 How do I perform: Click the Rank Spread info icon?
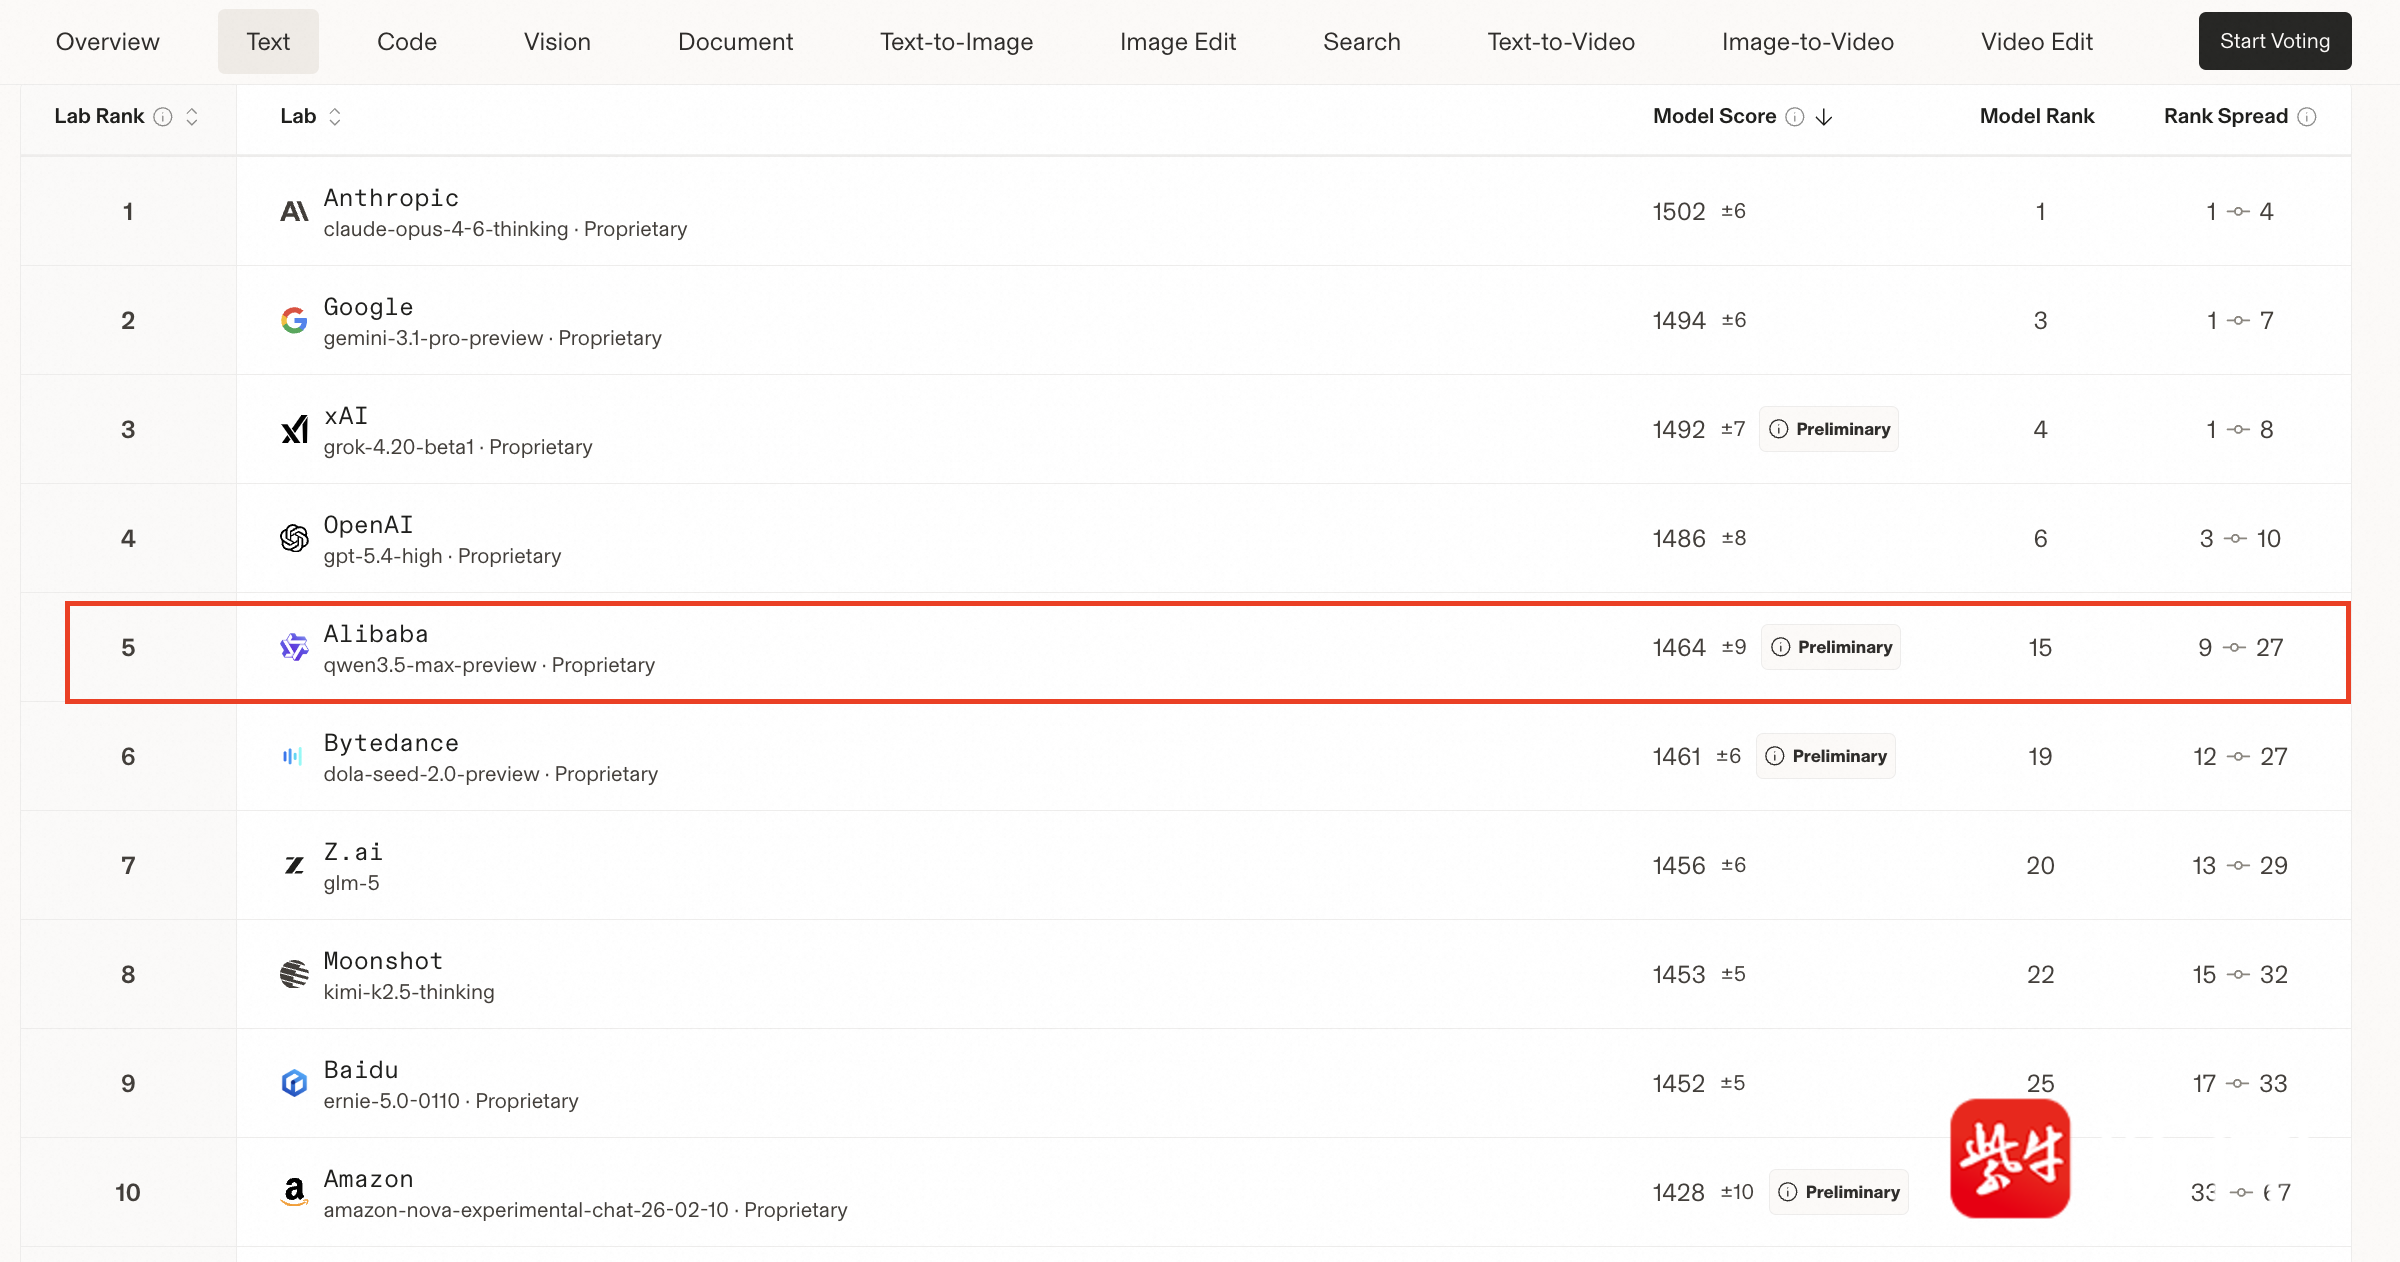2307,117
